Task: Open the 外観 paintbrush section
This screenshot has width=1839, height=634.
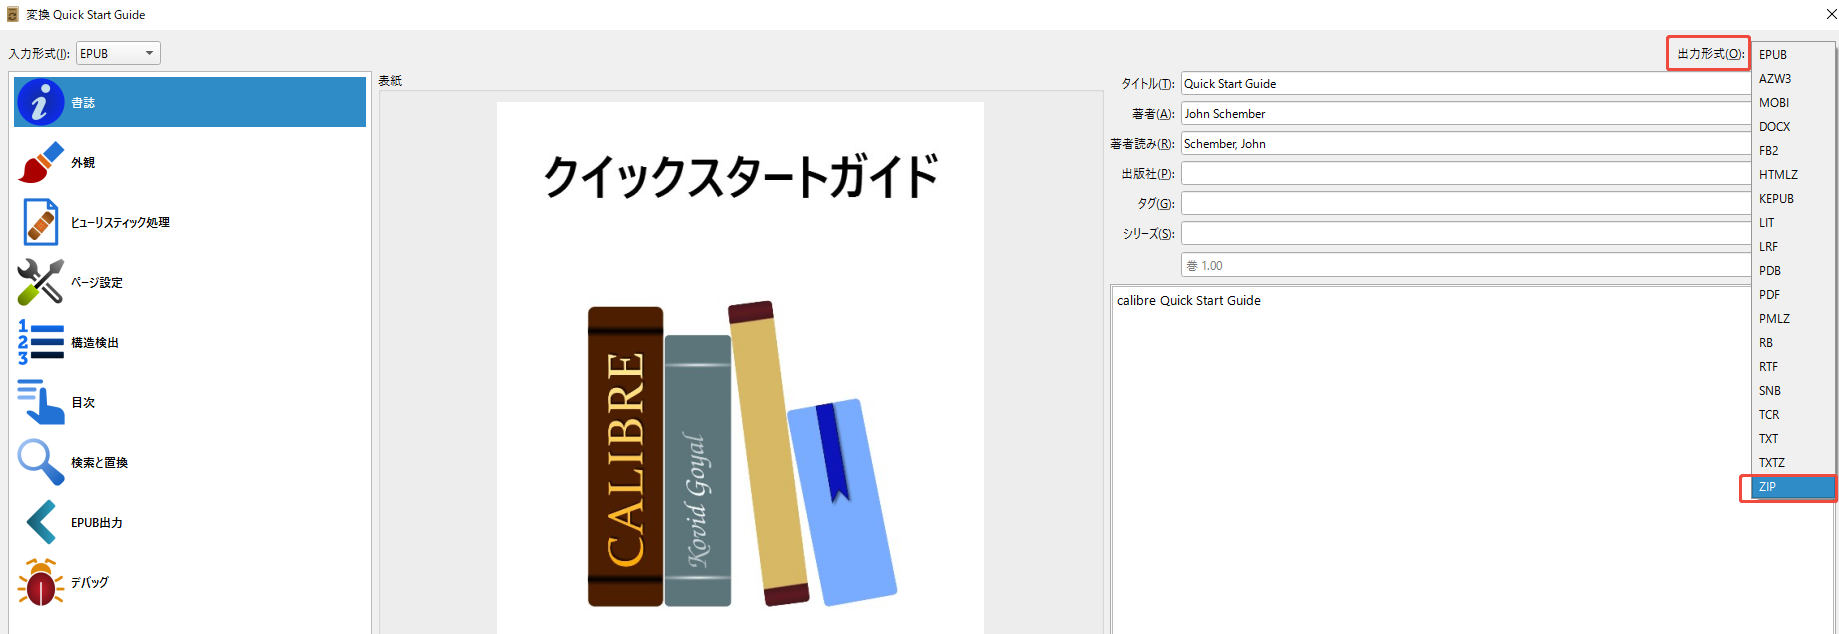Action: pos(41,162)
